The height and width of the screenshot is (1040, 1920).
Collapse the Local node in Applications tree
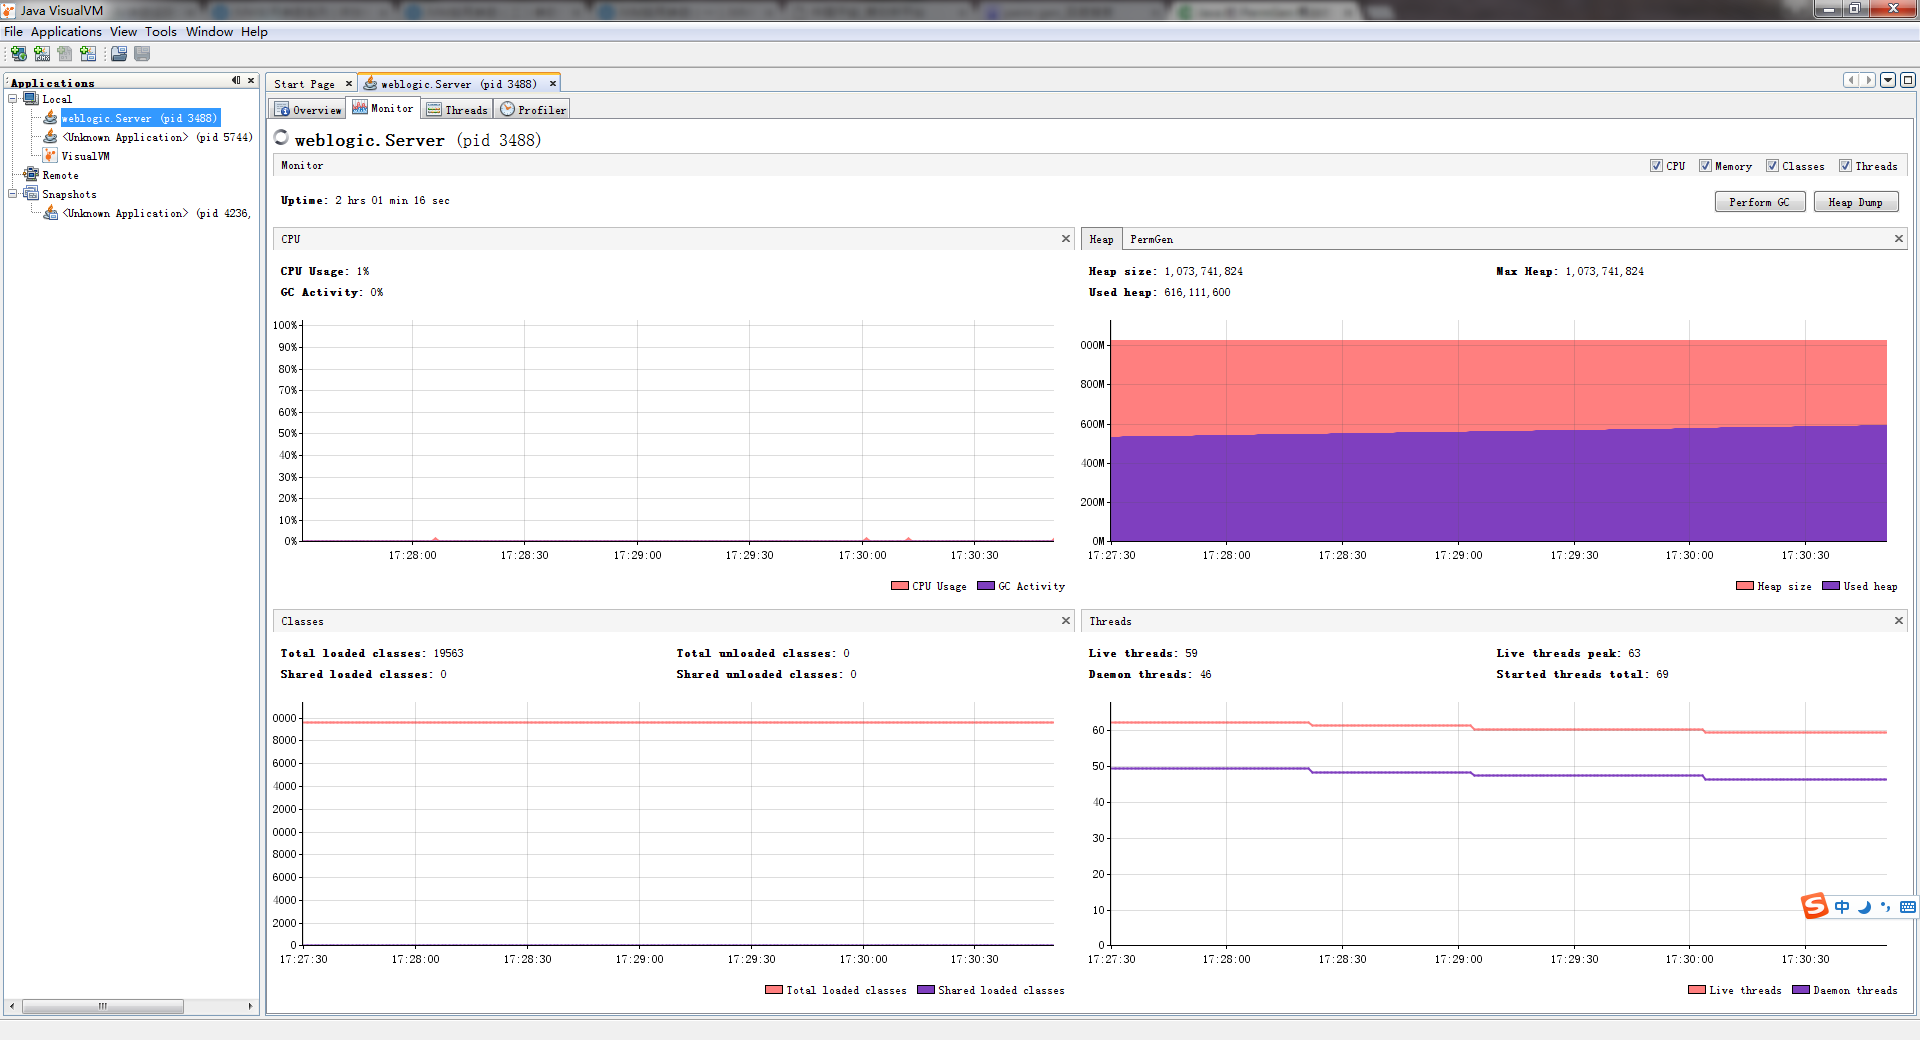tap(12, 98)
